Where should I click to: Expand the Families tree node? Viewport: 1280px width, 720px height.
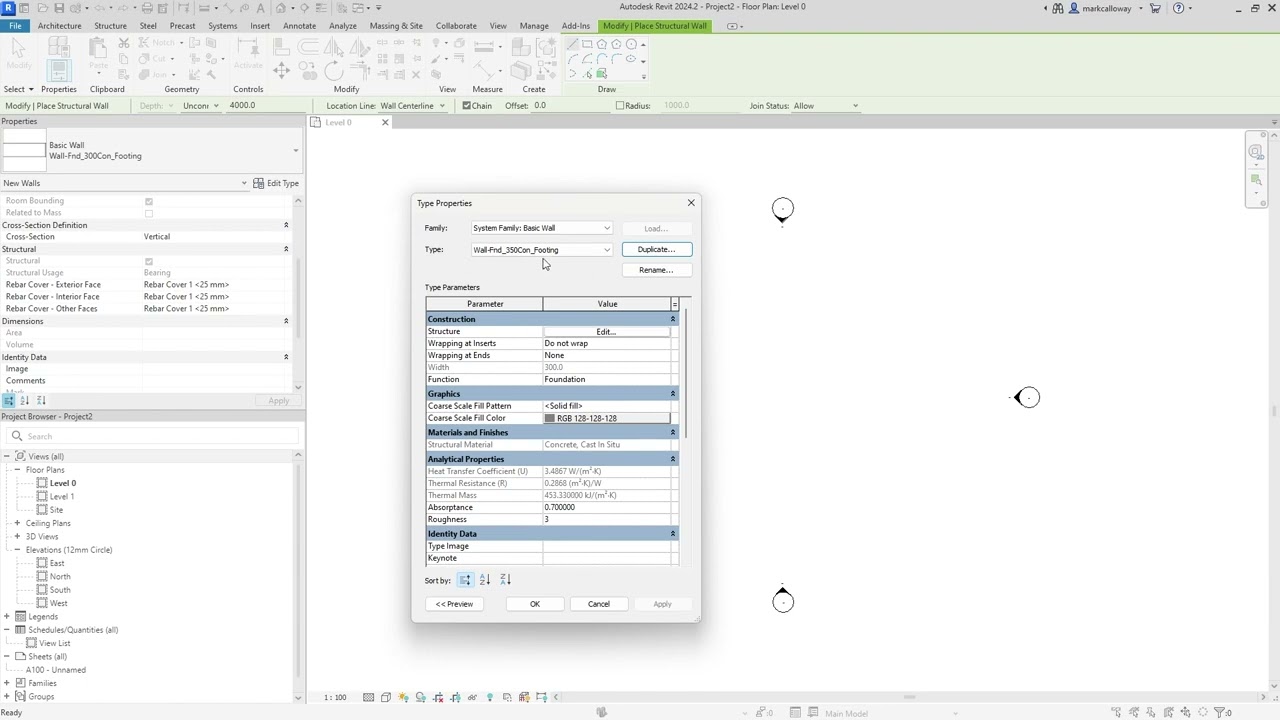click(x=7, y=683)
